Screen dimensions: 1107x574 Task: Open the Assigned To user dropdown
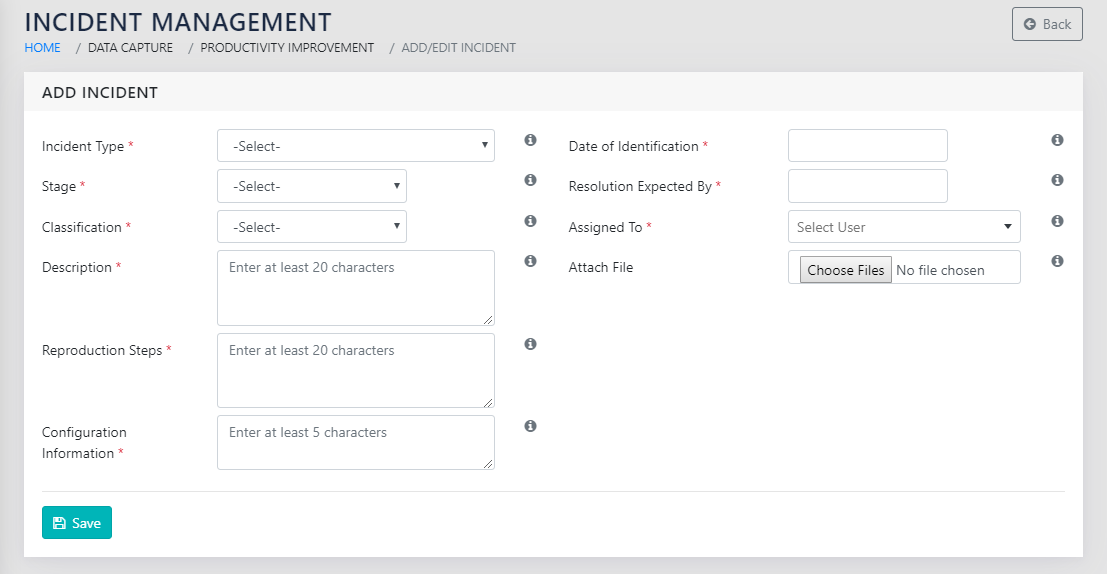(903, 227)
